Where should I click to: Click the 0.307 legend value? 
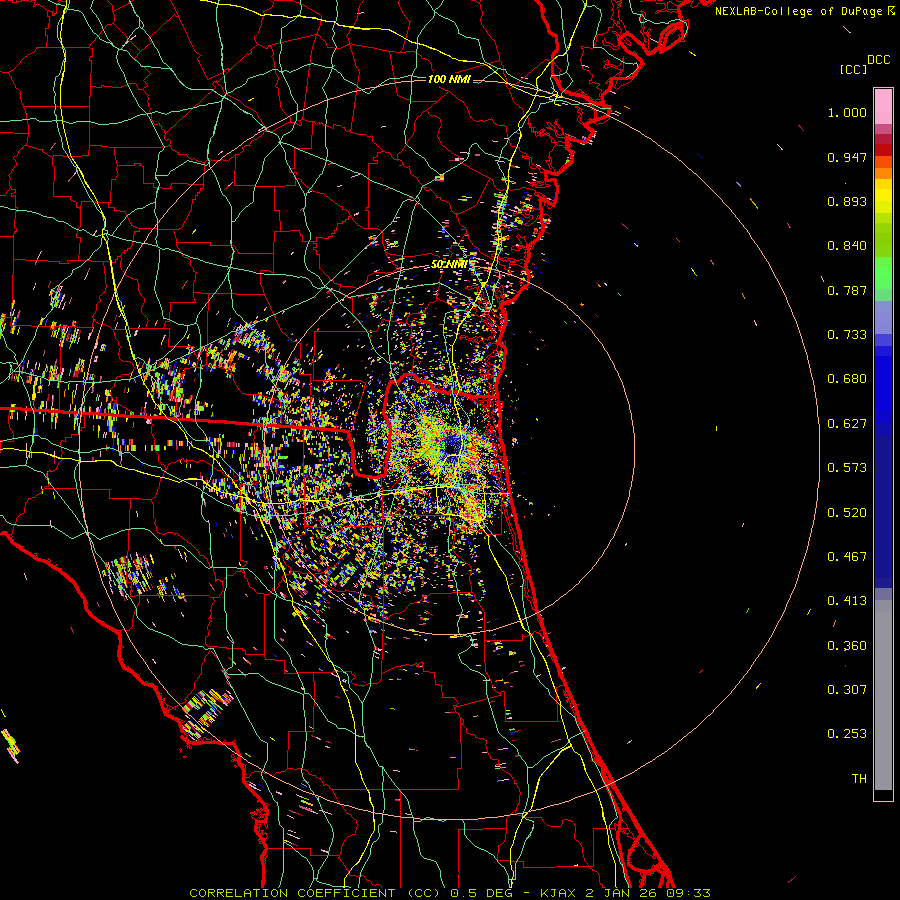[847, 690]
